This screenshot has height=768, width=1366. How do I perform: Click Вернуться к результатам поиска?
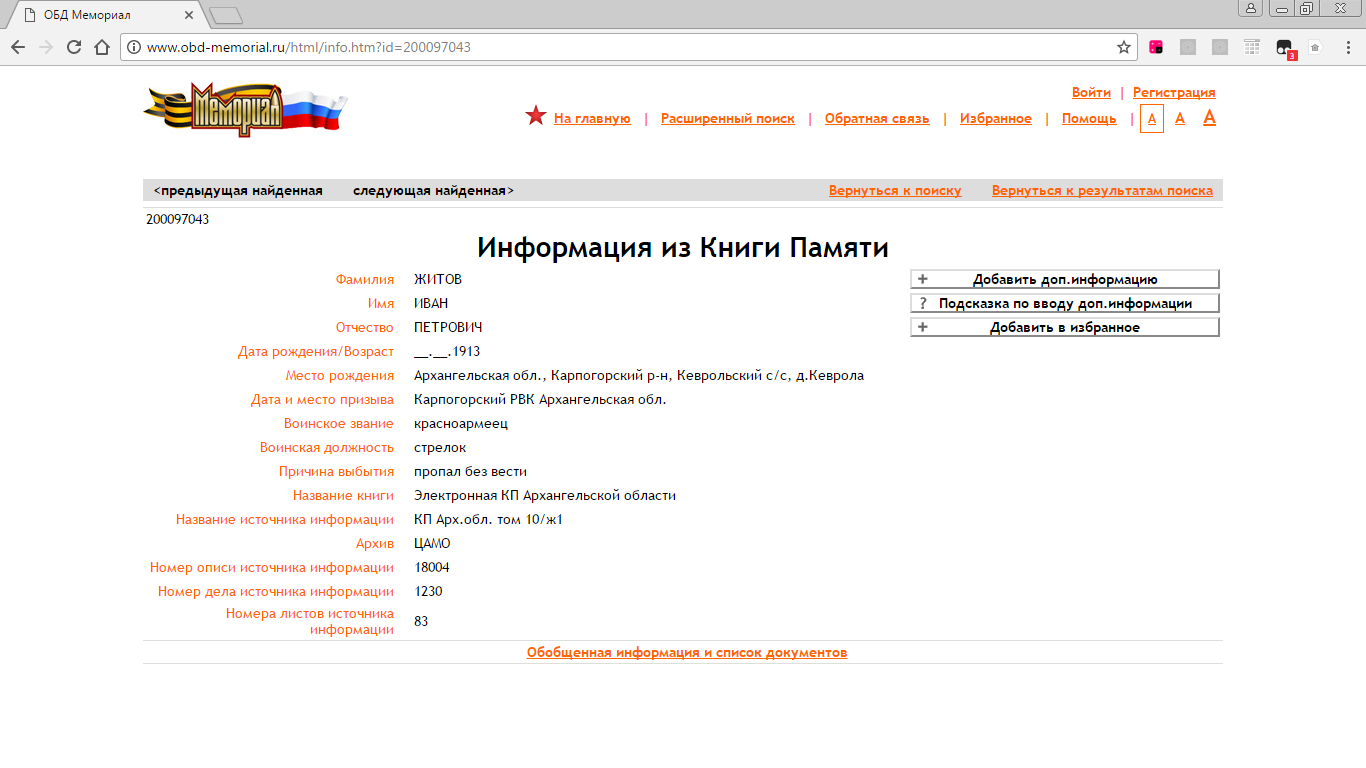click(1102, 191)
